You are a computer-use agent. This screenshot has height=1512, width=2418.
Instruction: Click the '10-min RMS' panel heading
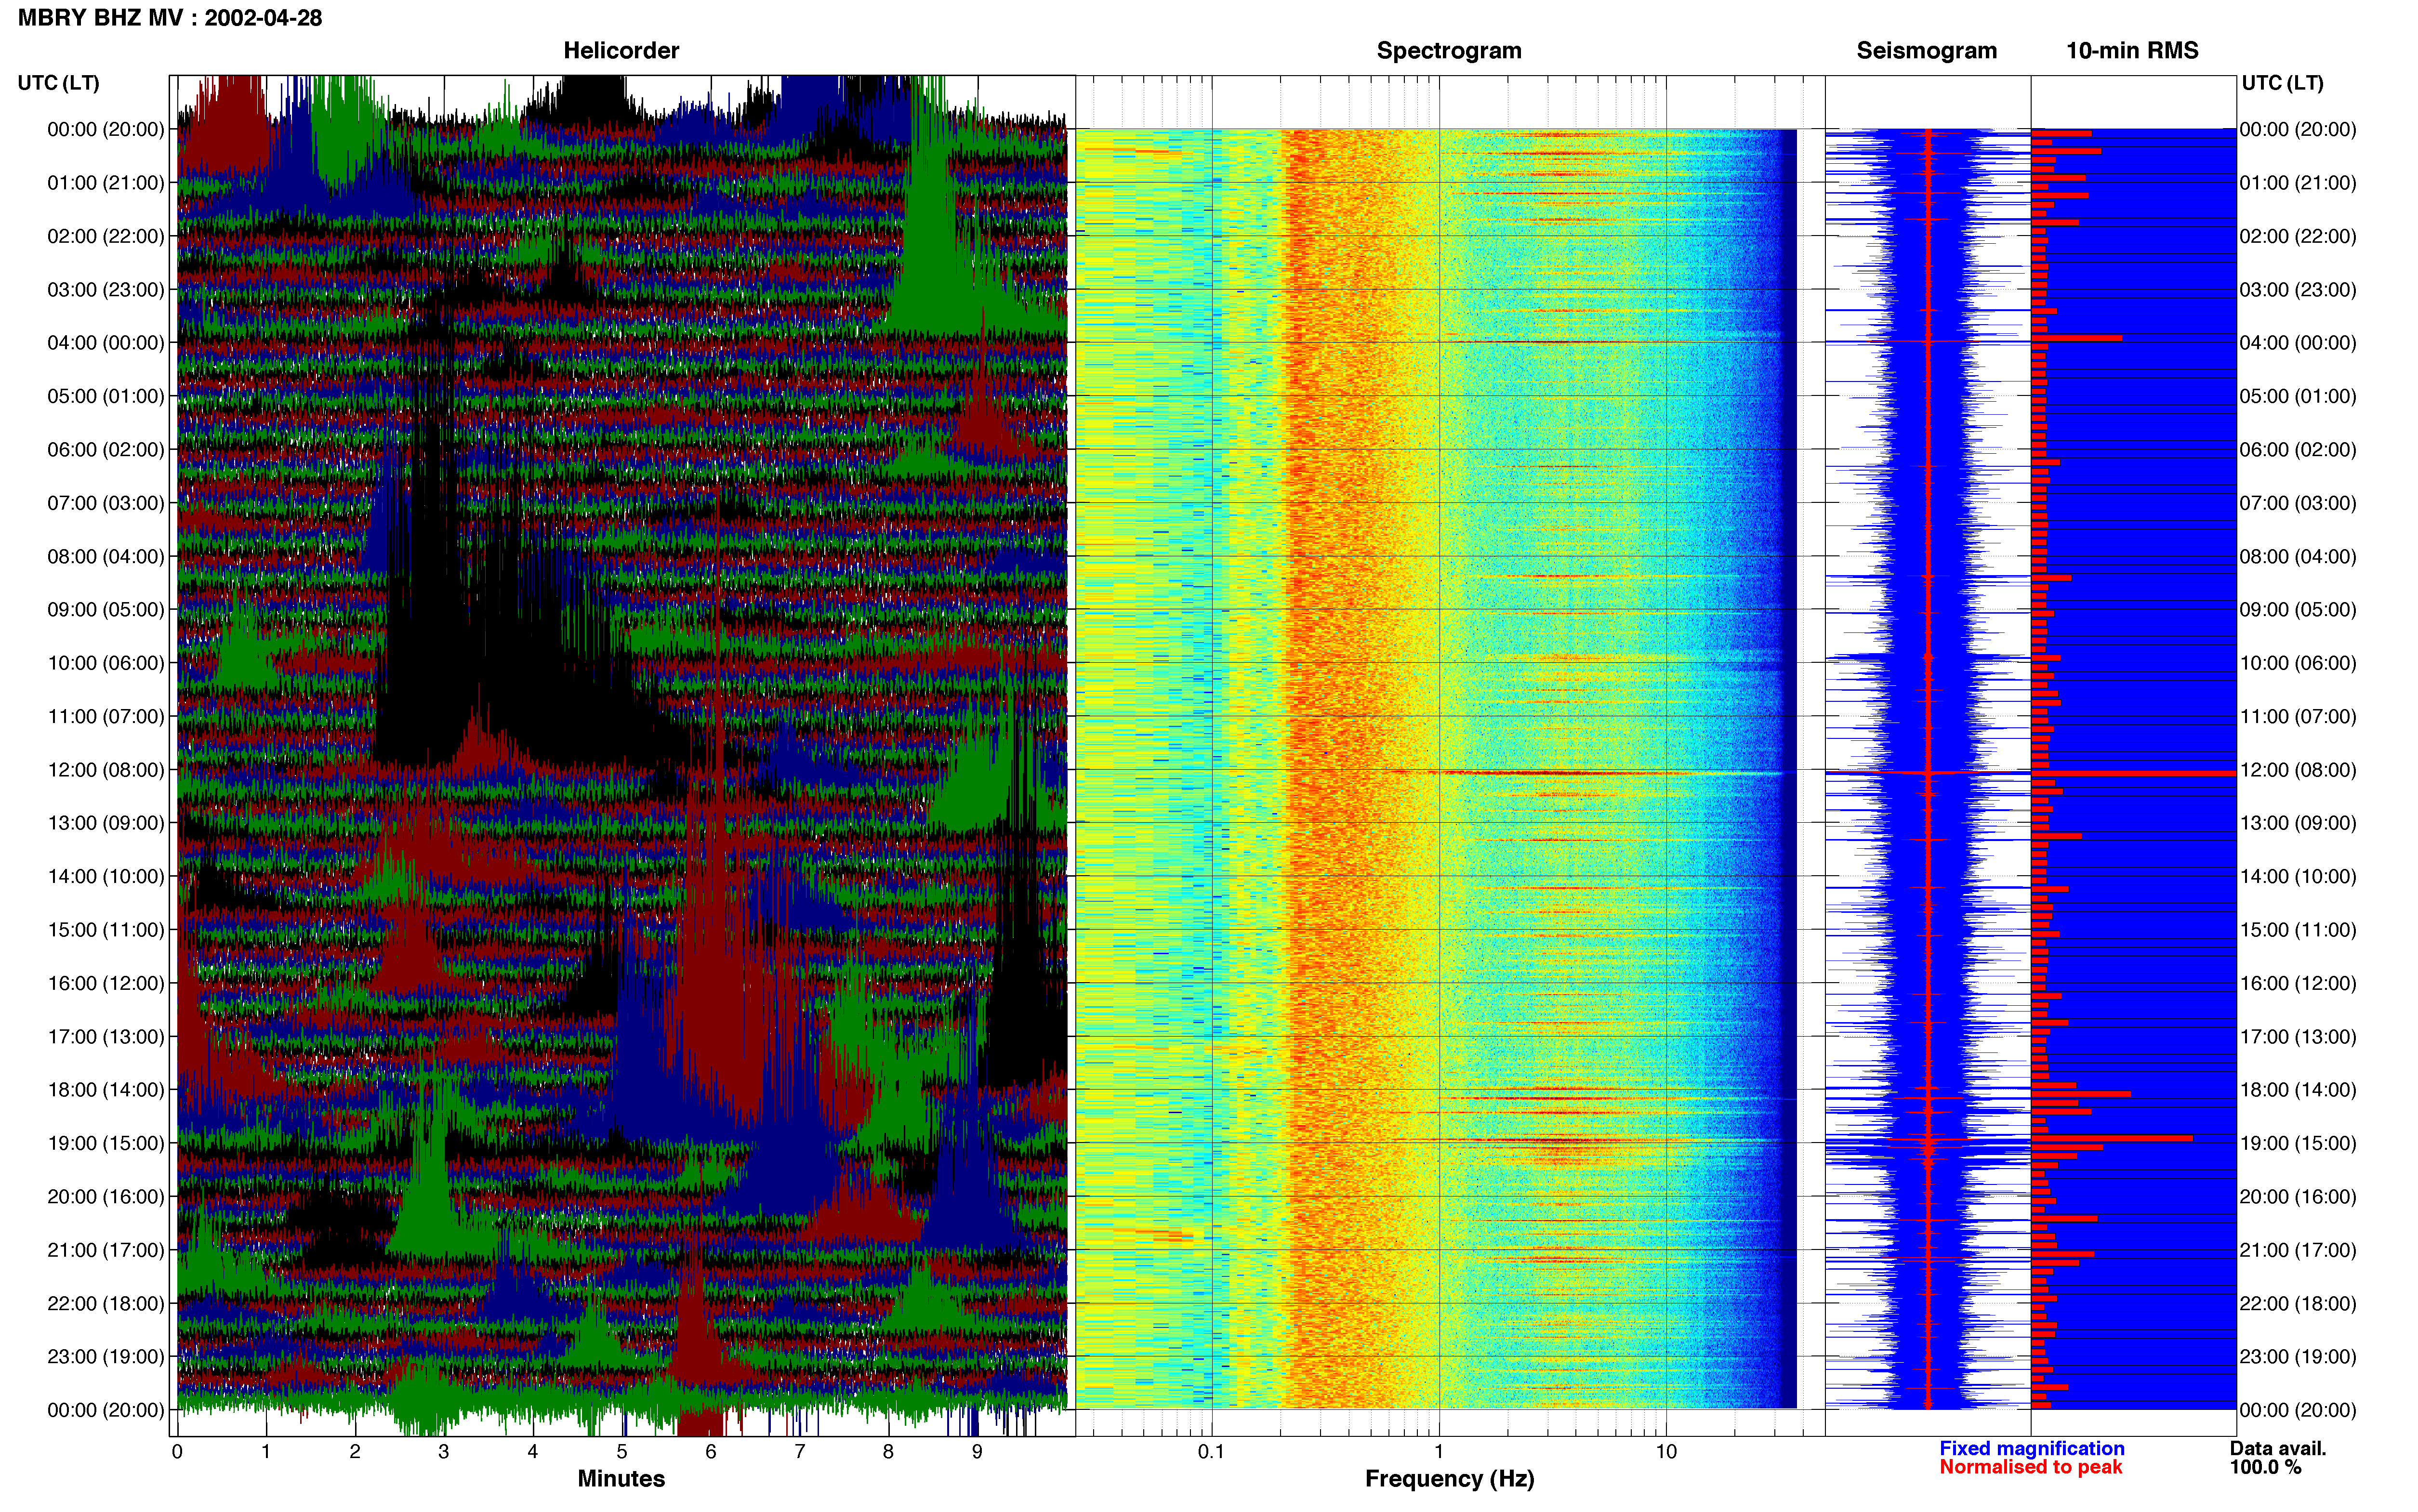[2132, 51]
